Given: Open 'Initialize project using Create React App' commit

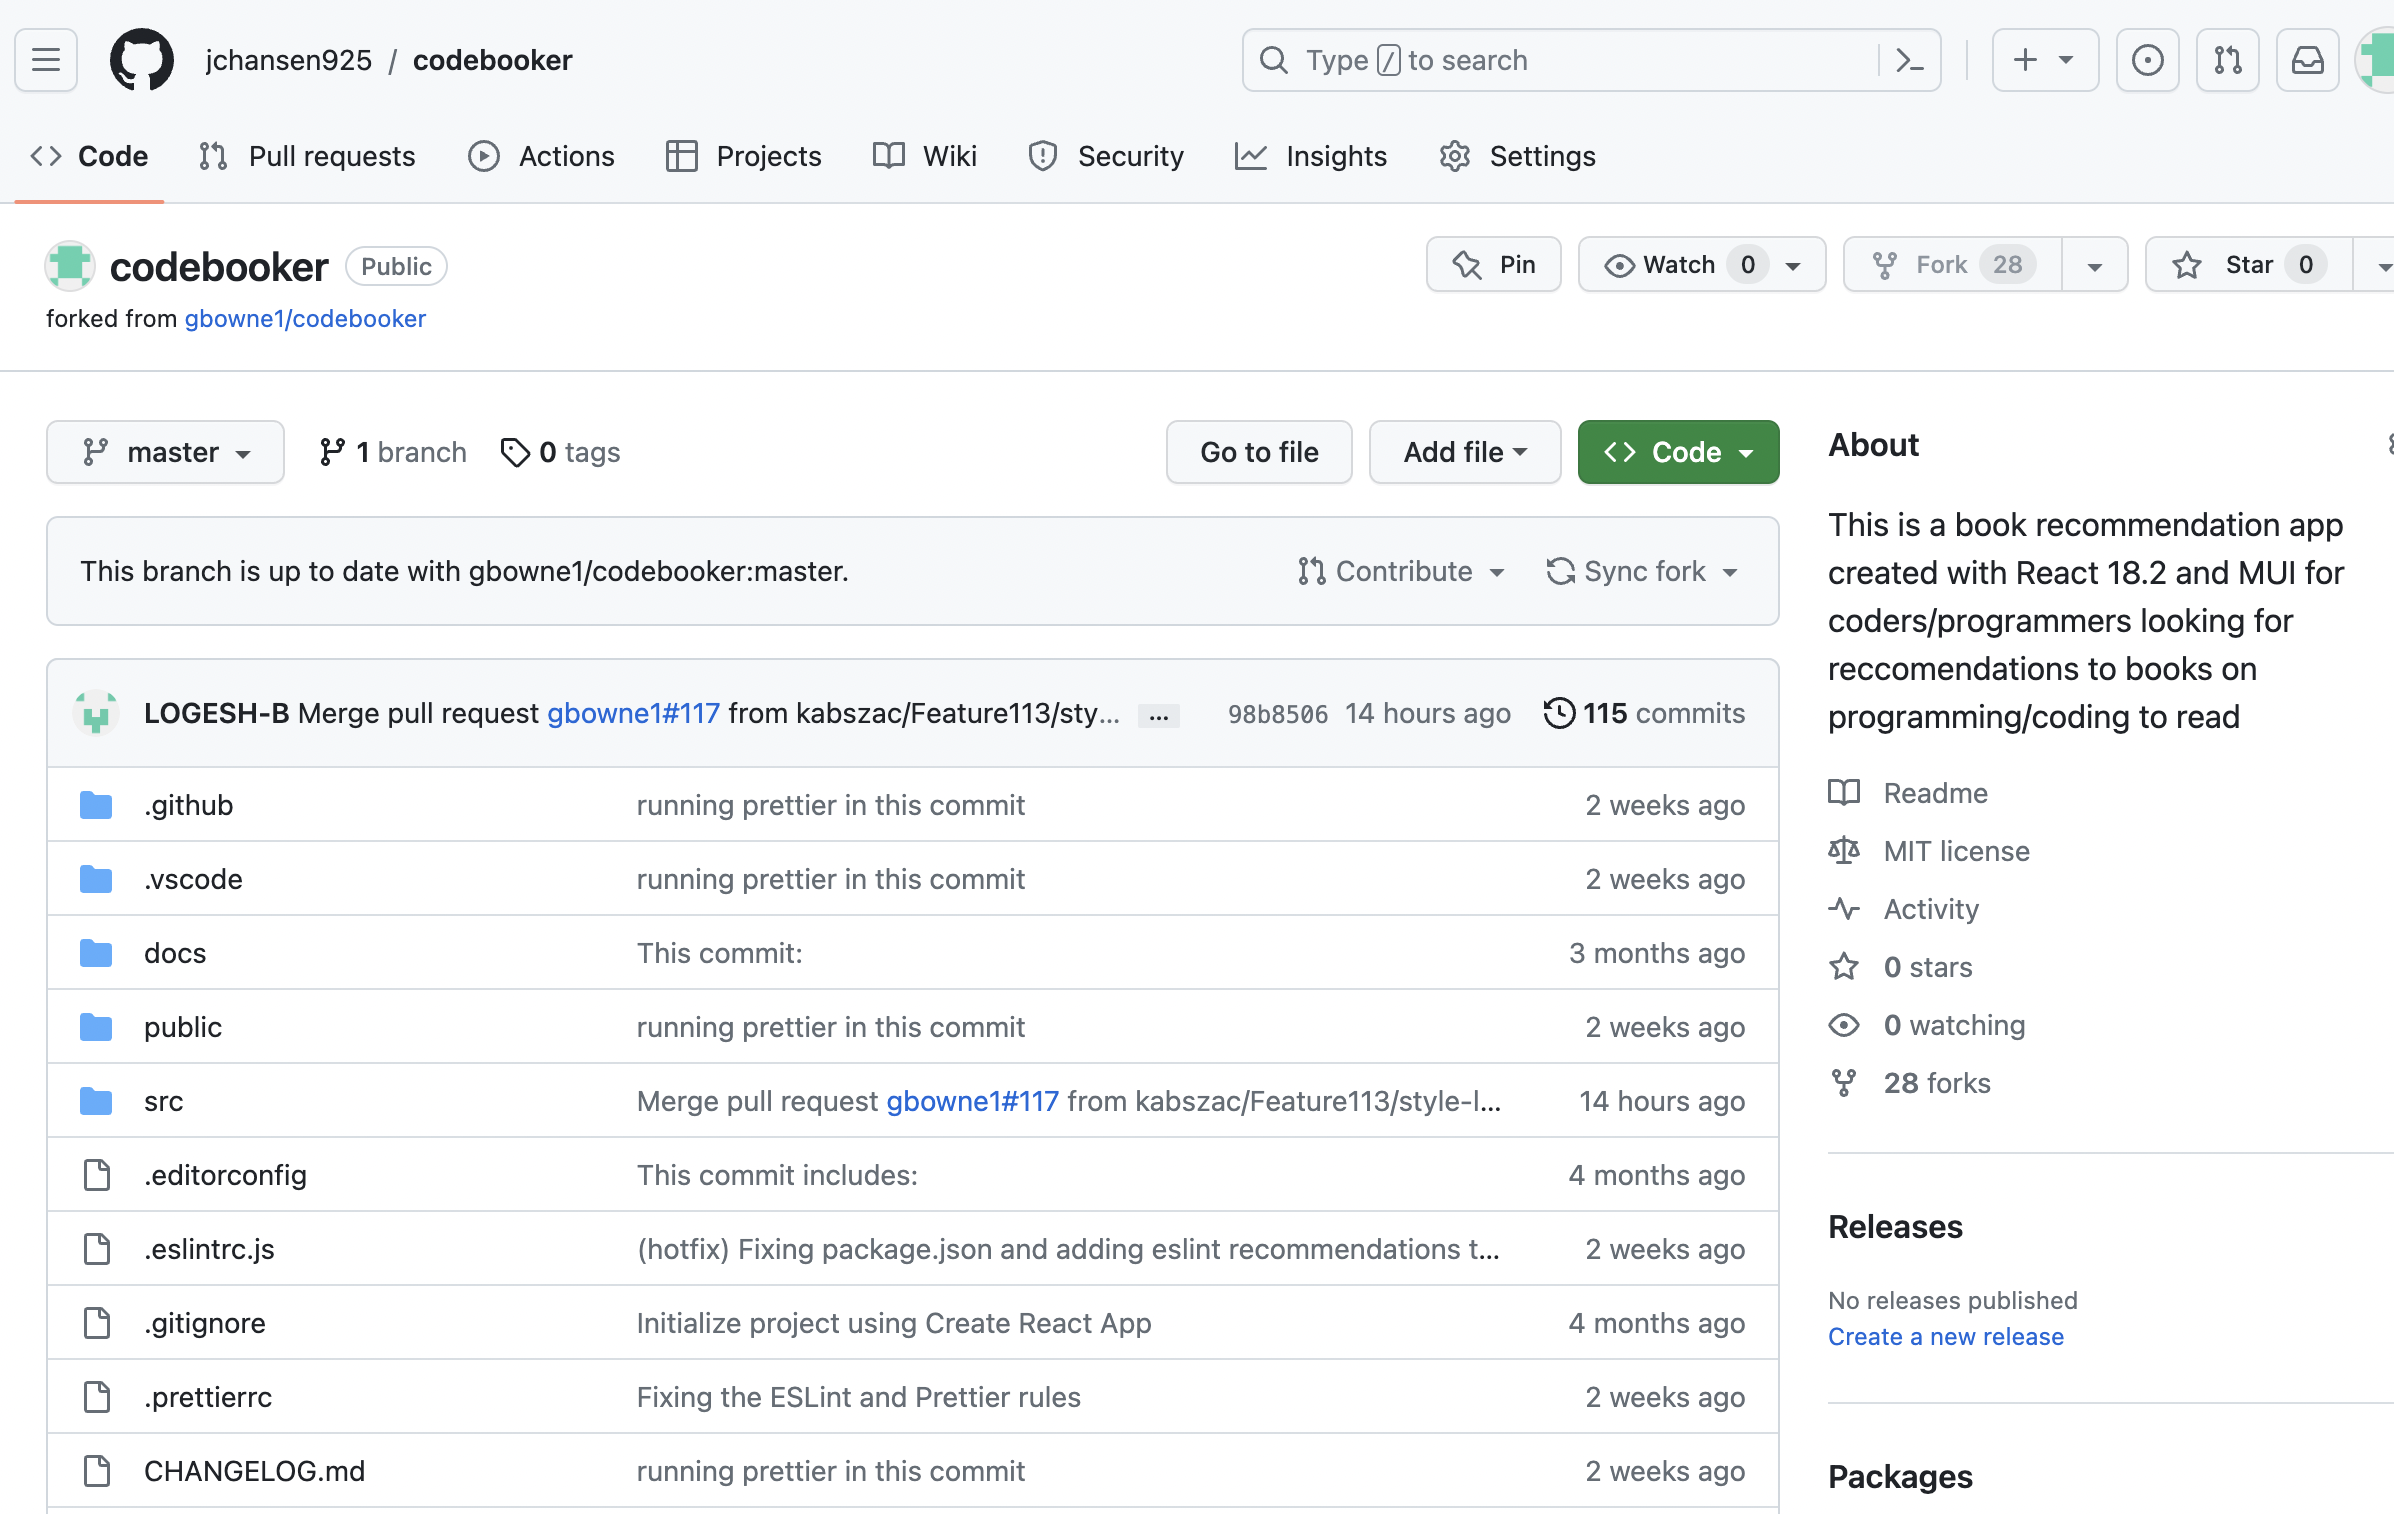Looking at the screenshot, I should (x=894, y=1323).
